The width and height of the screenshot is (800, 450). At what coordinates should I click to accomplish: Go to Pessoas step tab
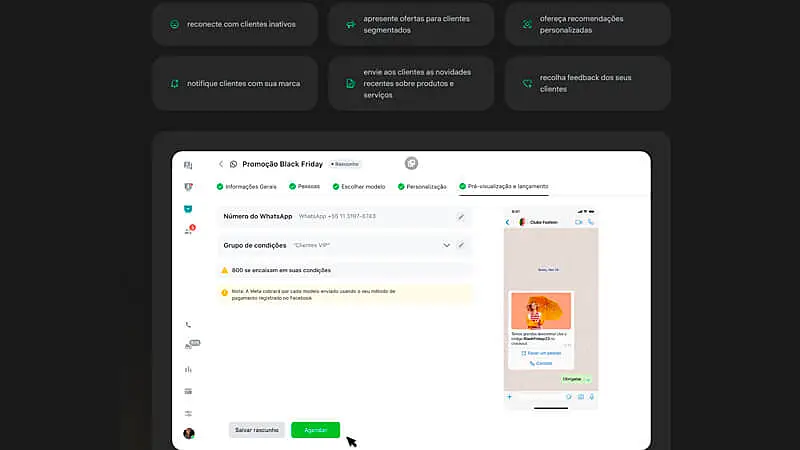pyautogui.click(x=304, y=187)
